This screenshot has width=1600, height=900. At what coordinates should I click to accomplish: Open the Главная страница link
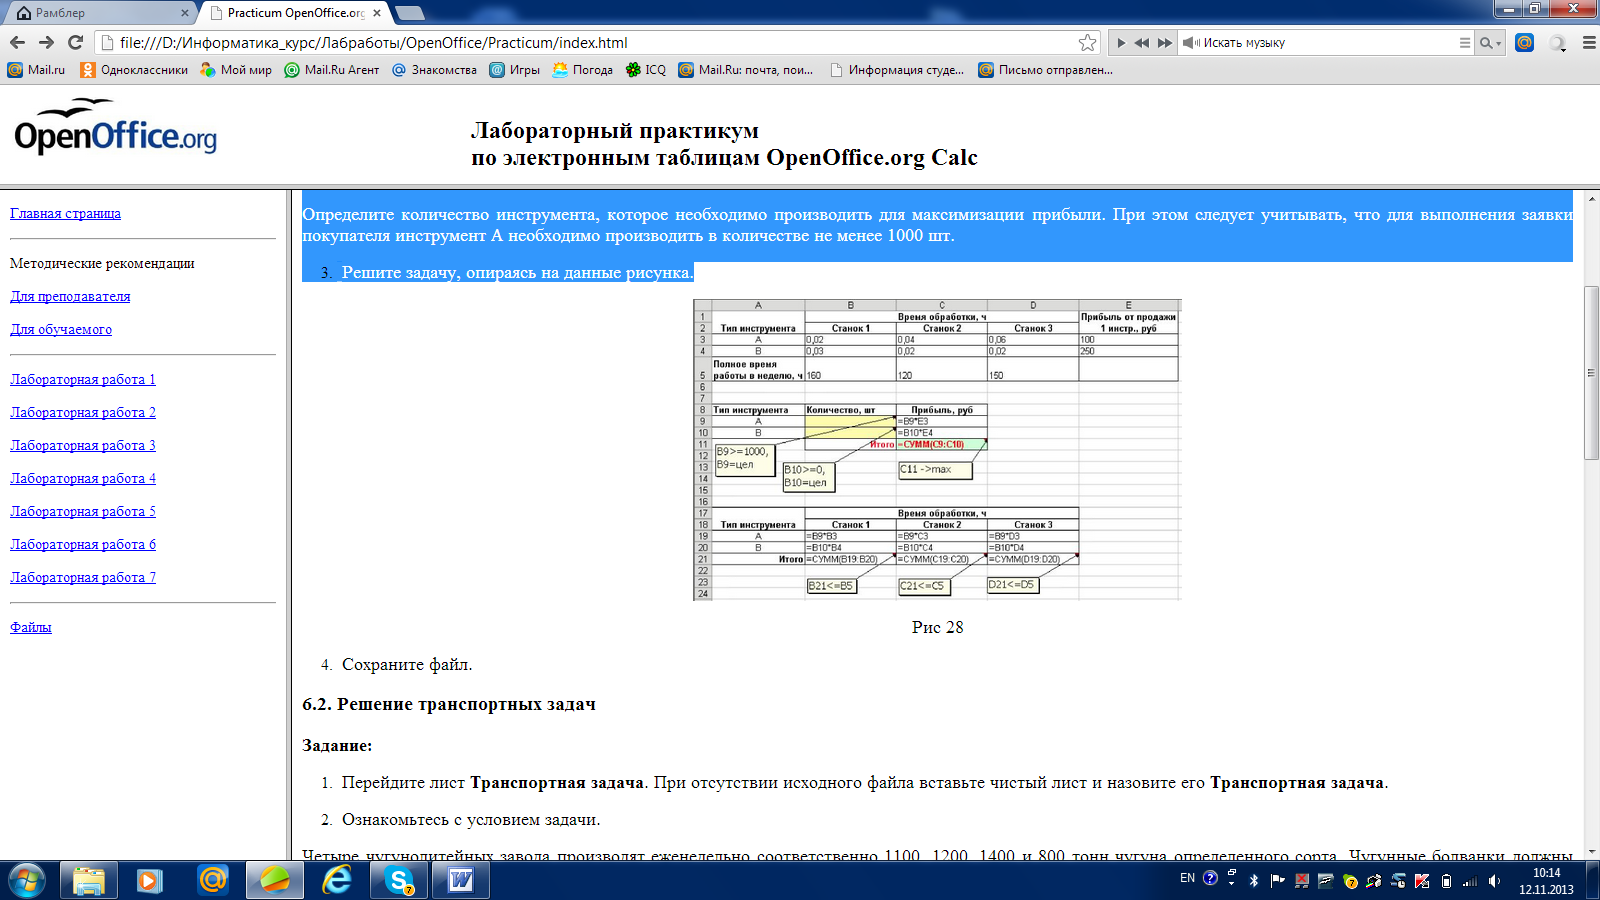(x=65, y=213)
